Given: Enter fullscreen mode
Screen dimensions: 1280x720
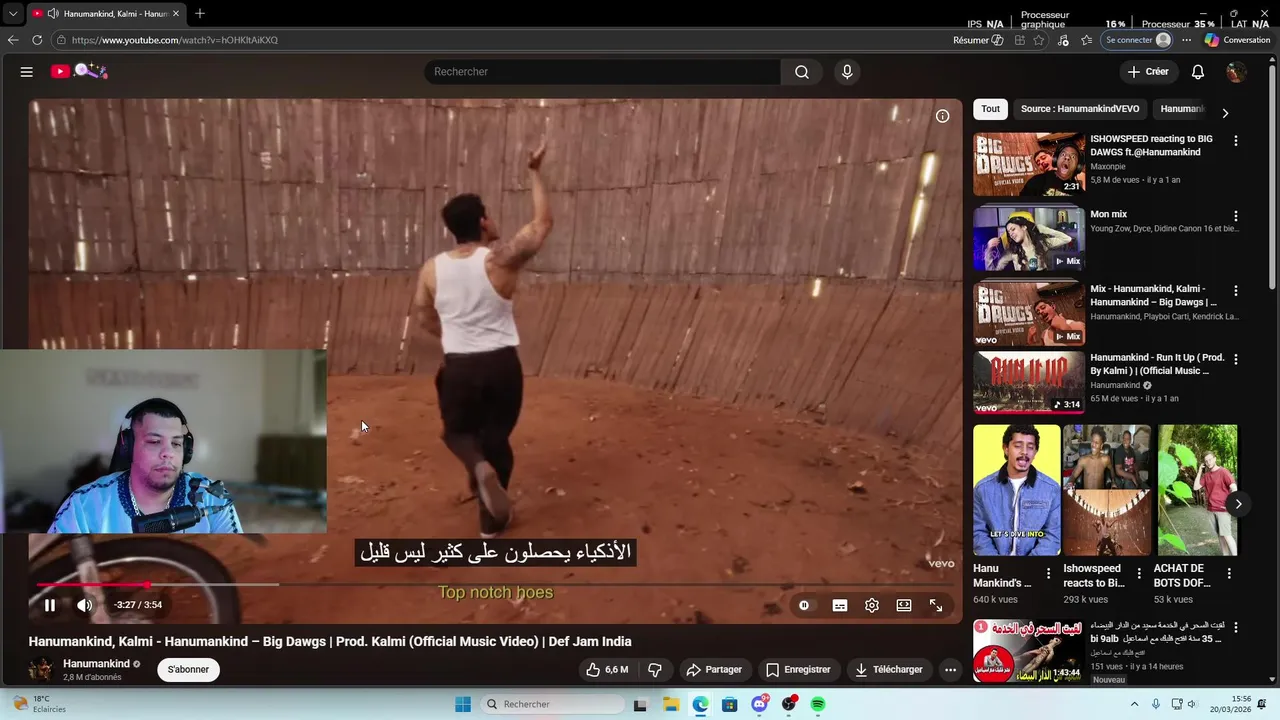Looking at the screenshot, I should coord(936,605).
